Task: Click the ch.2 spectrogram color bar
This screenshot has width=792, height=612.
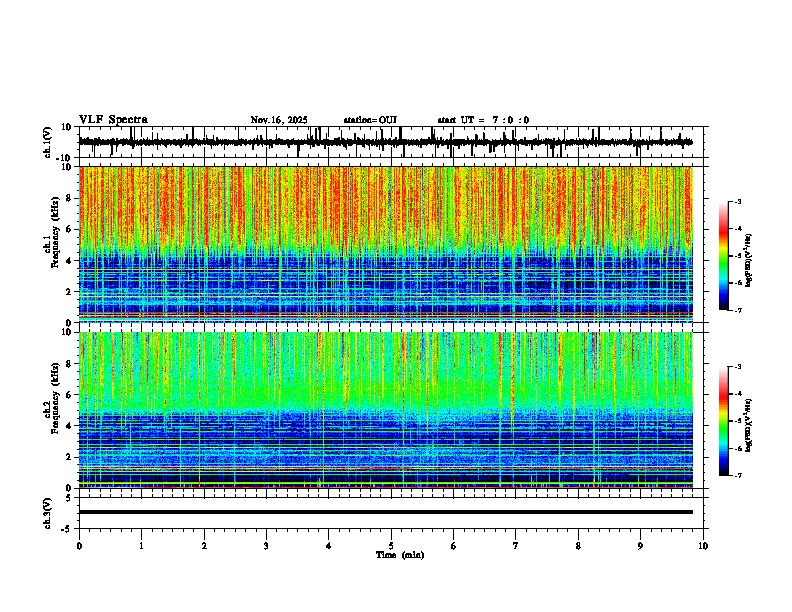Action: tap(723, 421)
